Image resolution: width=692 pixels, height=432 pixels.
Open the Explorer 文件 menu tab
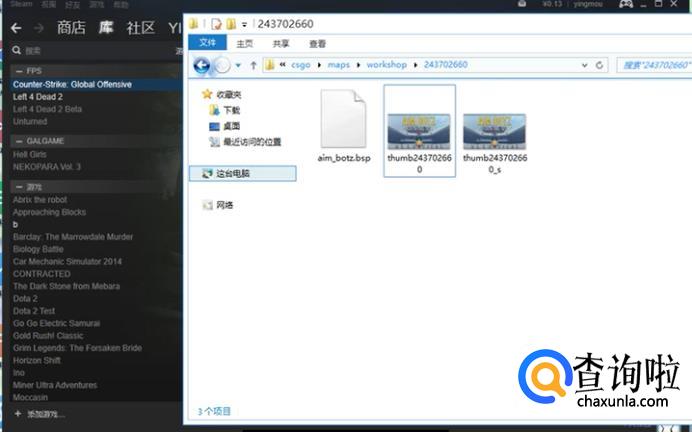click(x=207, y=43)
